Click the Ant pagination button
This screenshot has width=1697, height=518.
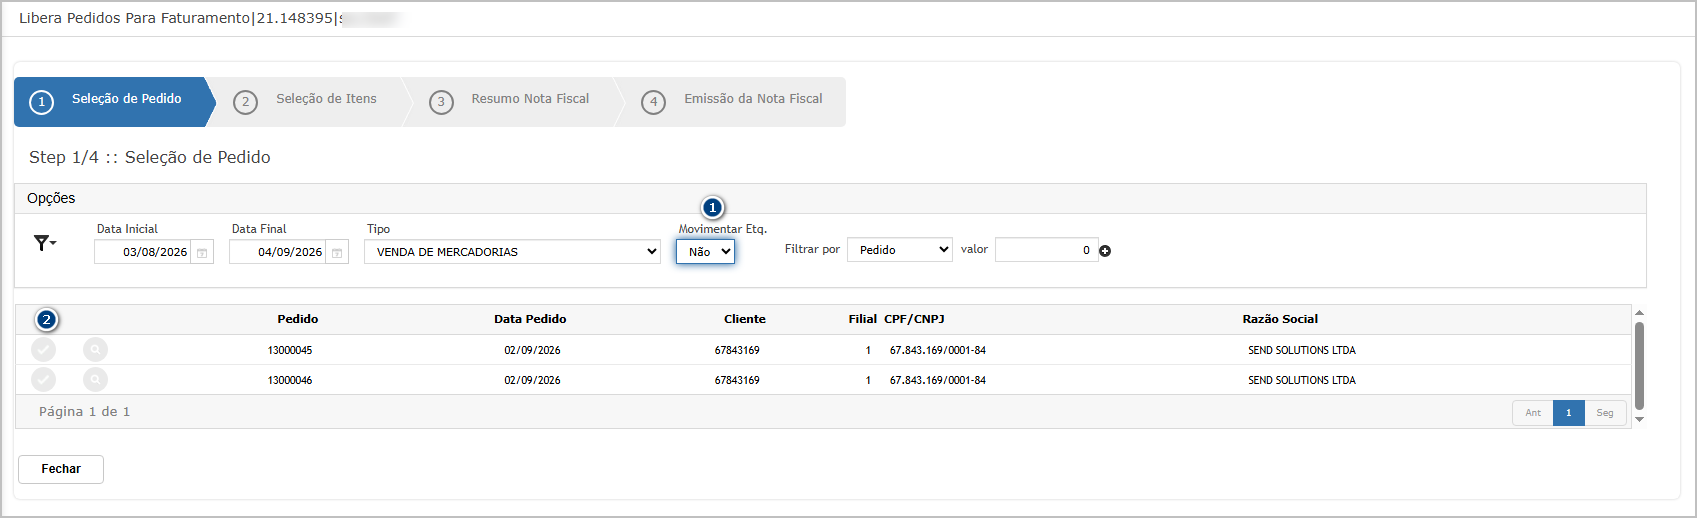(1533, 413)
